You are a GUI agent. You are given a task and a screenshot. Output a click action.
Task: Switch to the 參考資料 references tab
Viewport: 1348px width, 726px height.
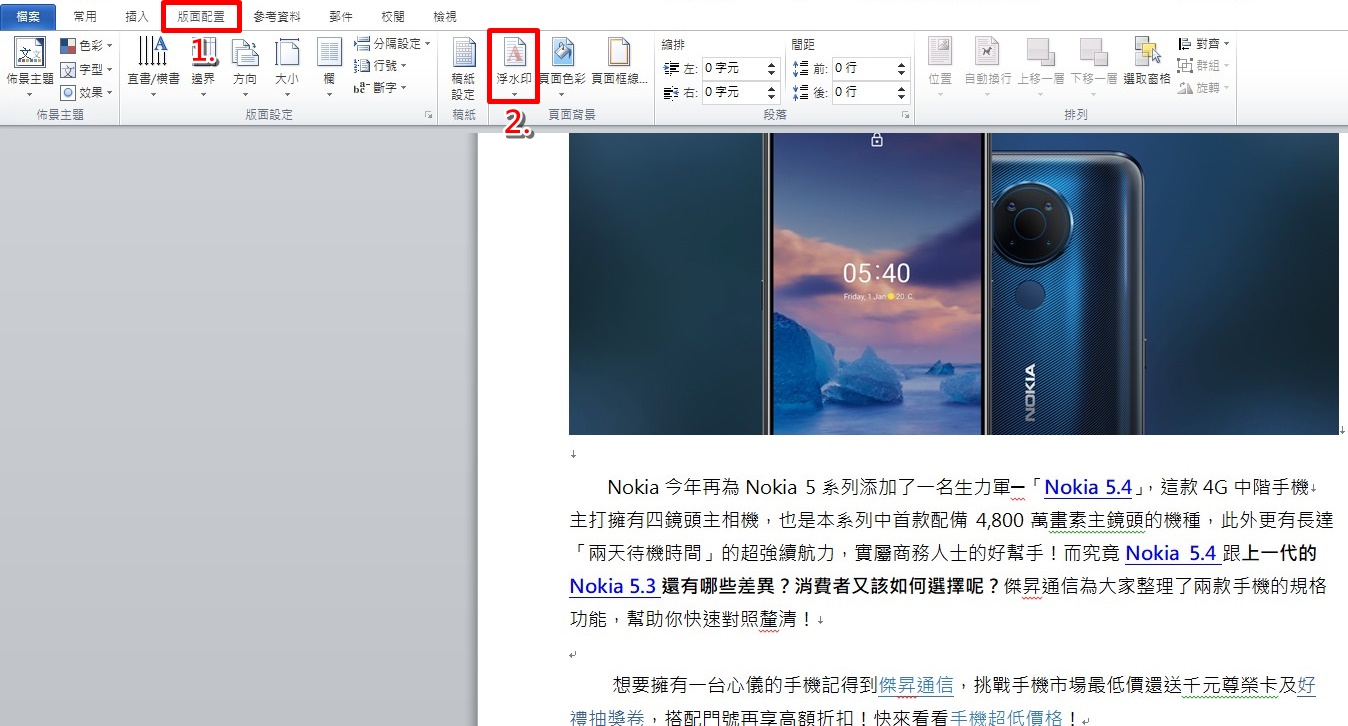click(x=277, y=17)
